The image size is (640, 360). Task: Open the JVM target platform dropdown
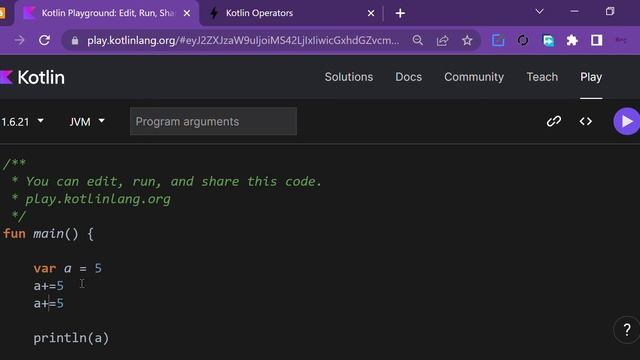(87, 122)
